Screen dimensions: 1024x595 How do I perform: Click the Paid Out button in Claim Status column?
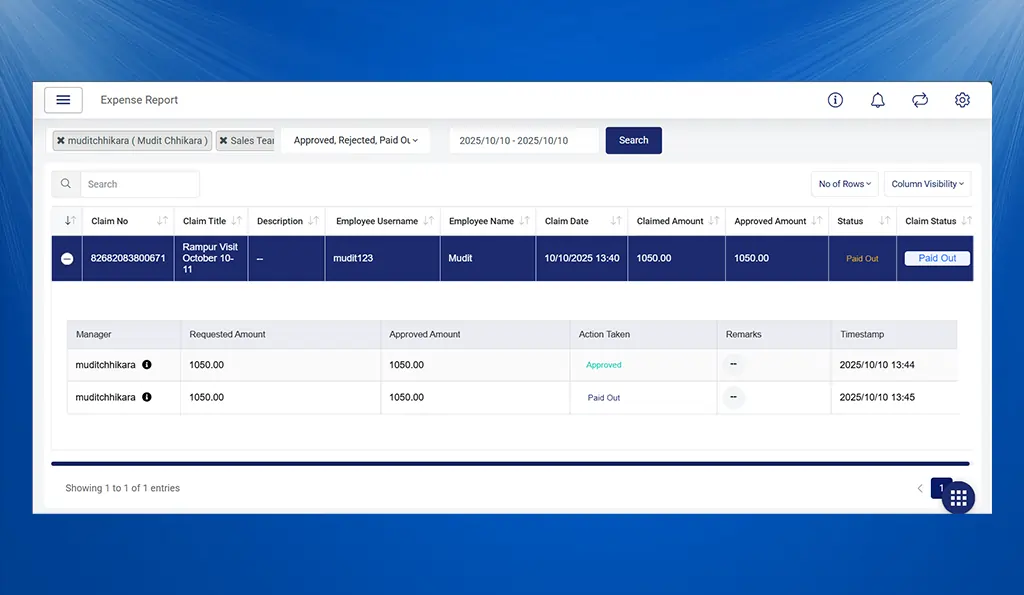point(936,257)
